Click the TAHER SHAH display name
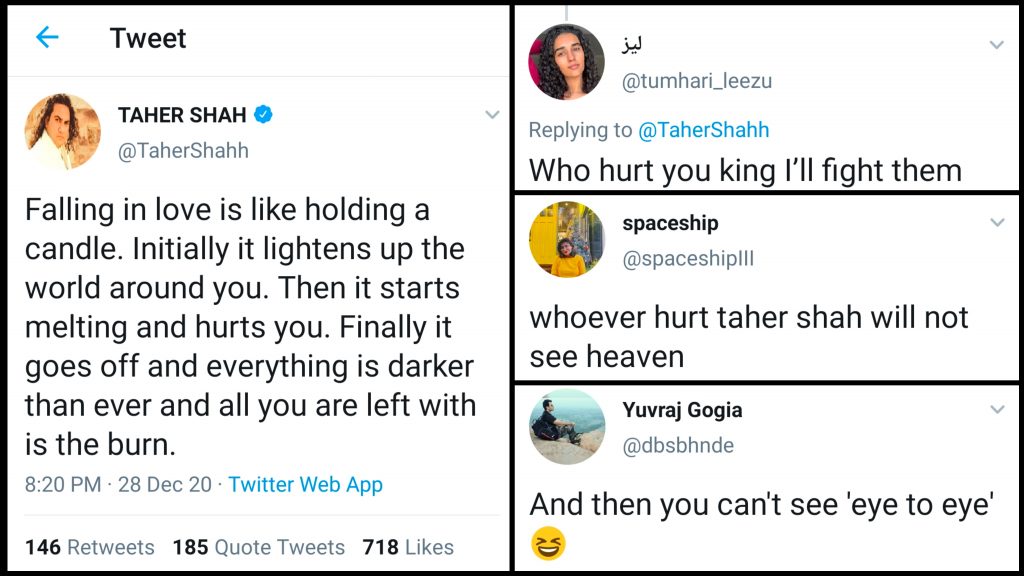Screen dimensions: 1024x576 coord(182,115)
